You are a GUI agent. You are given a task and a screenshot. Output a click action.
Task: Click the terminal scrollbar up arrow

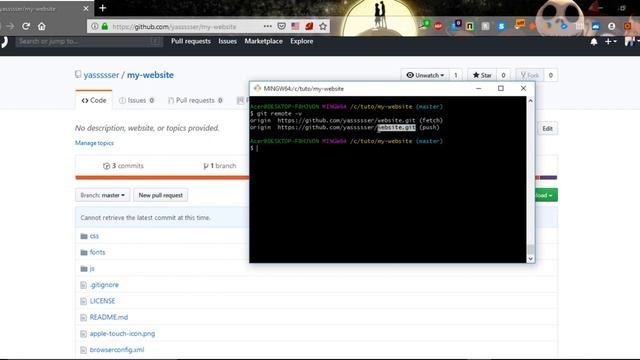(x=531, y=100)
